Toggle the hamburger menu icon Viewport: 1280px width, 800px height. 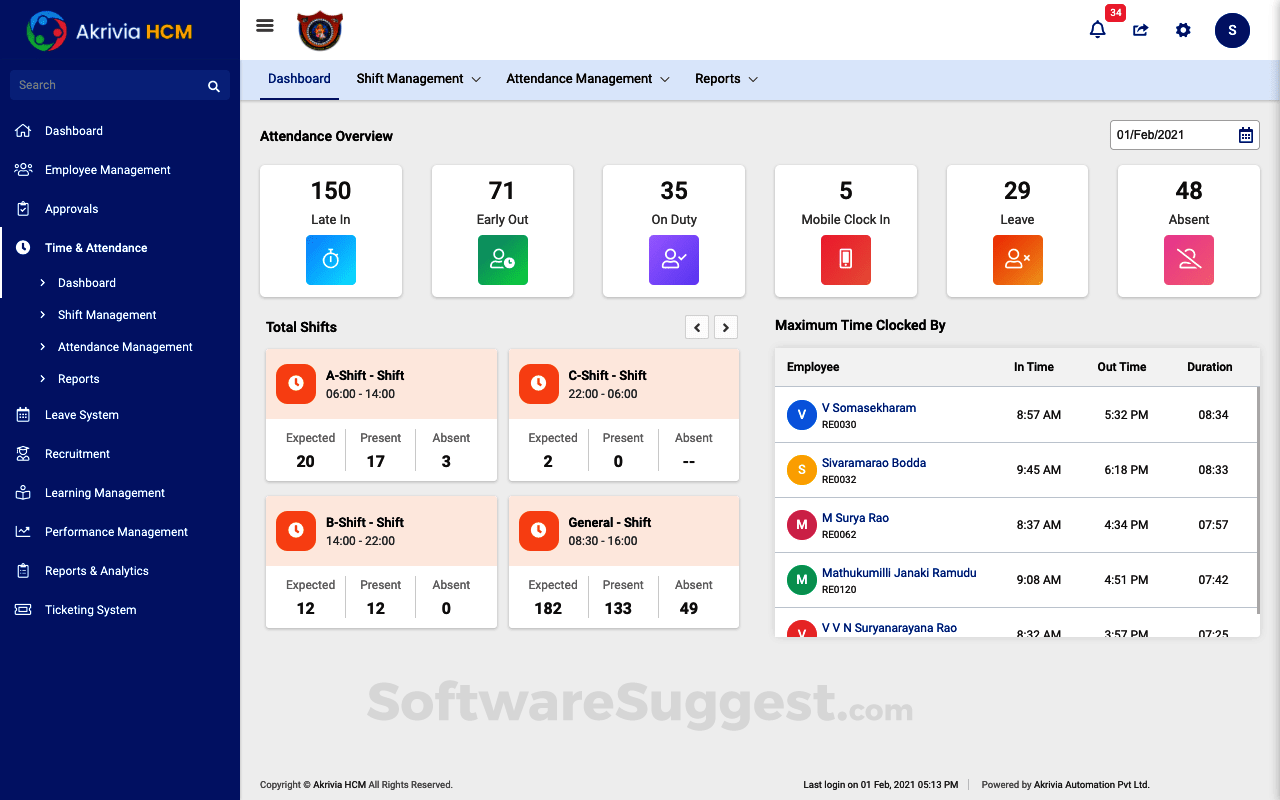point(265,26)
